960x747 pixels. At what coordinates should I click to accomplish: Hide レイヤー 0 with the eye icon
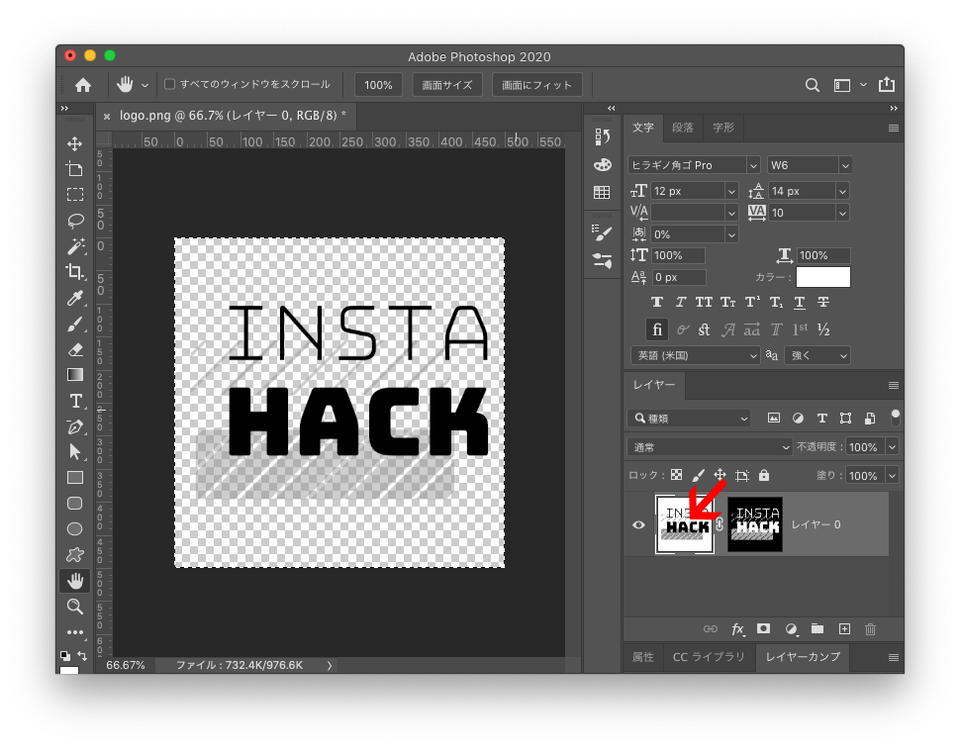(x=639, y=525)
